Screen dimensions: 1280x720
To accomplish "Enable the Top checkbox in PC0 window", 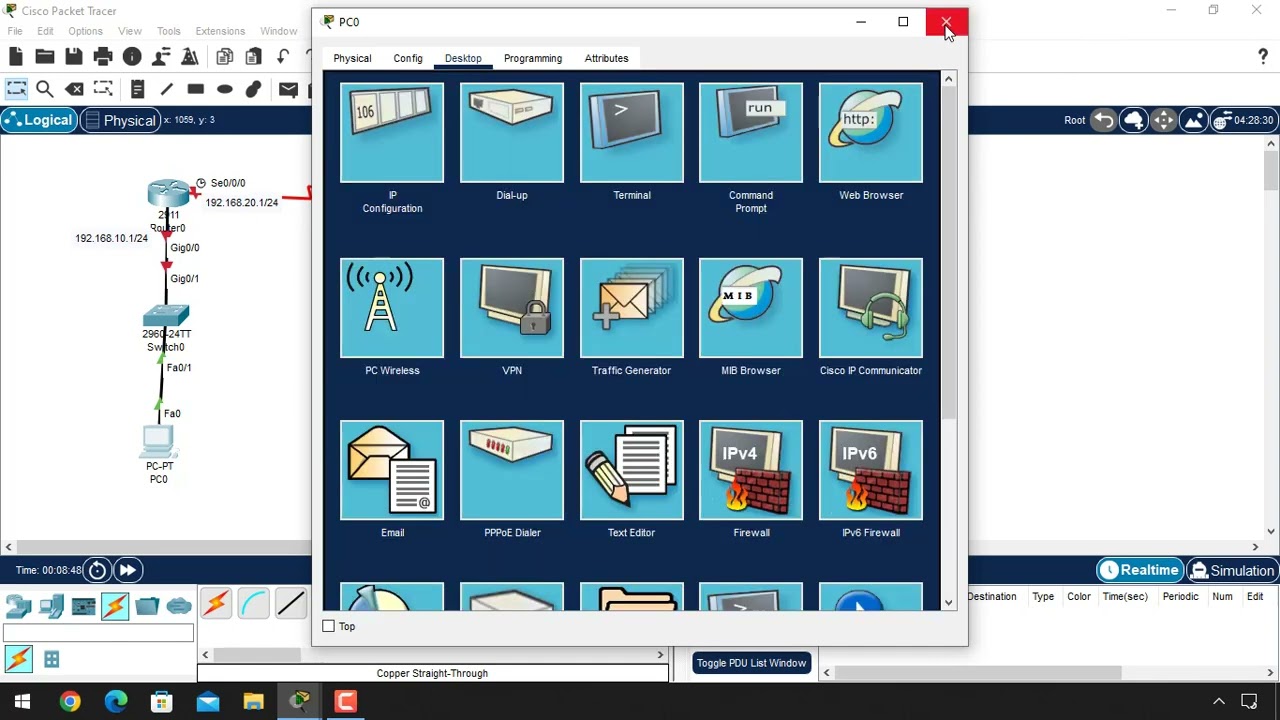I will point(328,626).
